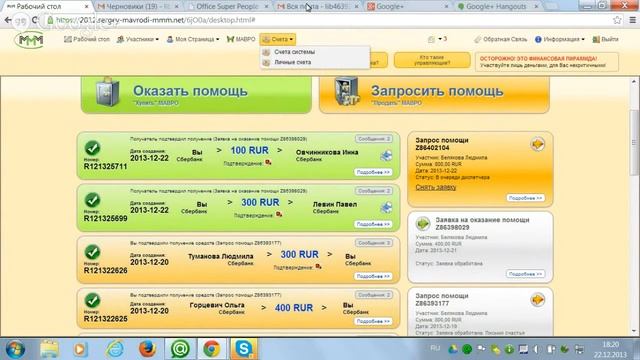Viewport: 640px width, 360px height.
Task: Click Подробнее on order R121325711
Action: pyautogui.click(x=373, y=172)
